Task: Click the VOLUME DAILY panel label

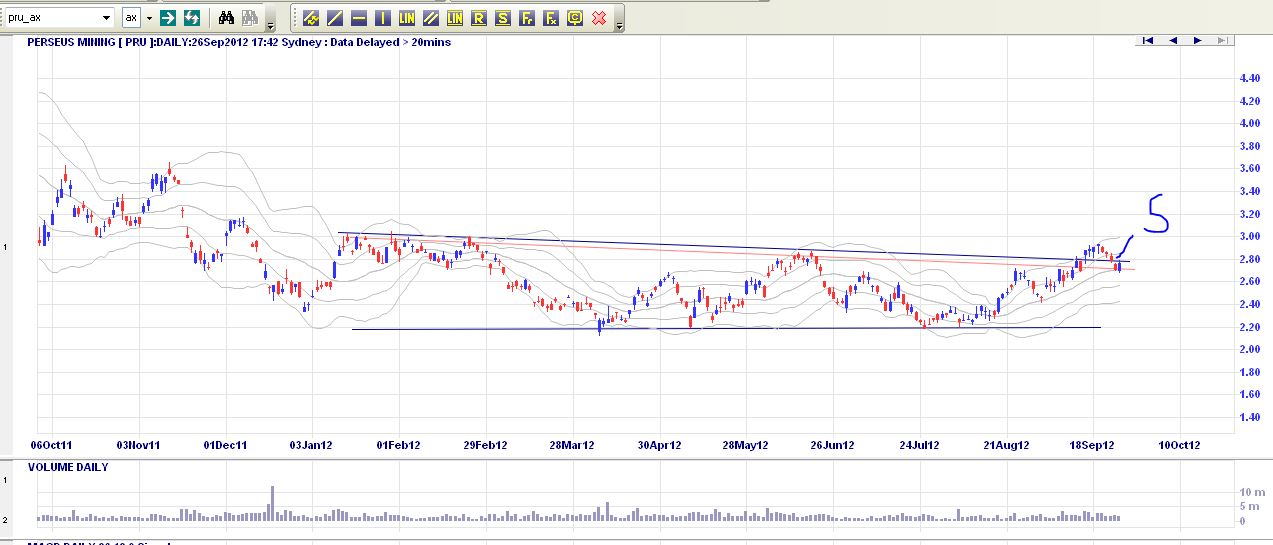Action: tap(68, 467)
